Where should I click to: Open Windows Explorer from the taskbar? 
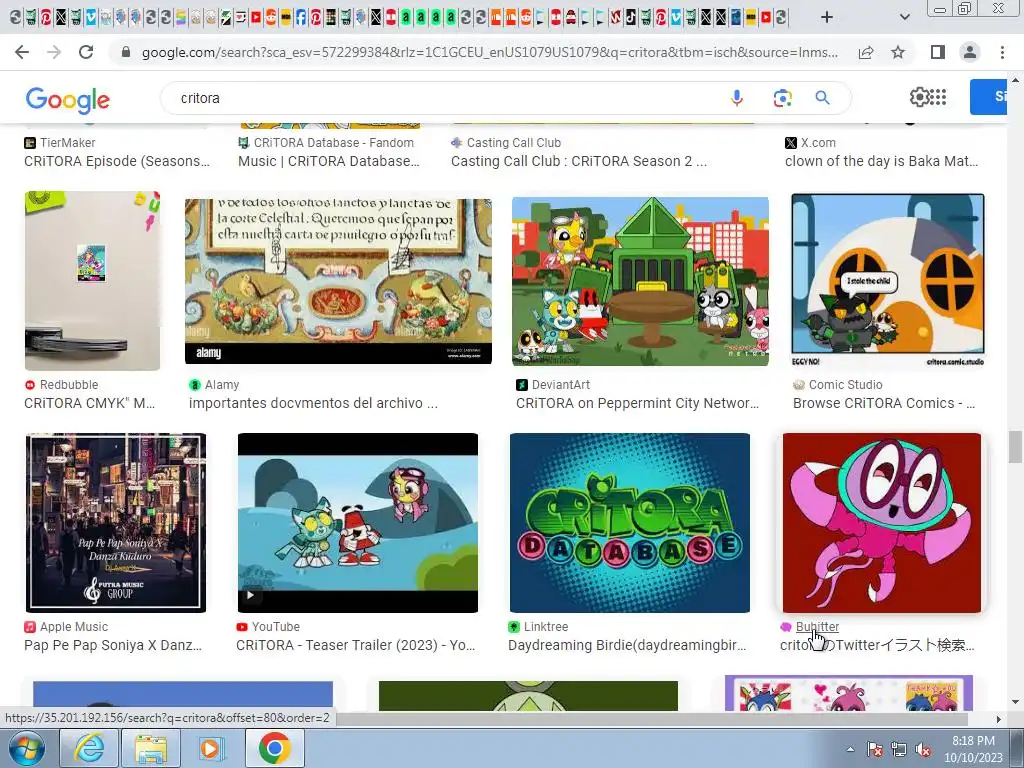tap(151, 748)
